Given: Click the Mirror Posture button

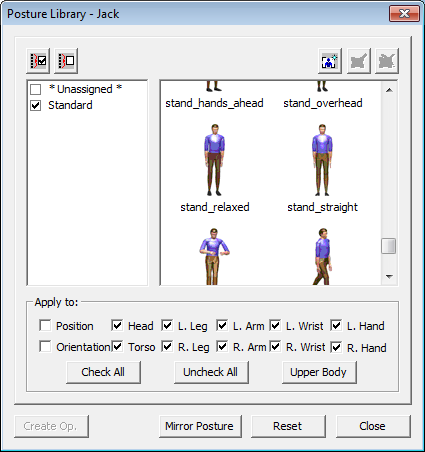Looking at the screenshot, I should click(x=200, y=426).
